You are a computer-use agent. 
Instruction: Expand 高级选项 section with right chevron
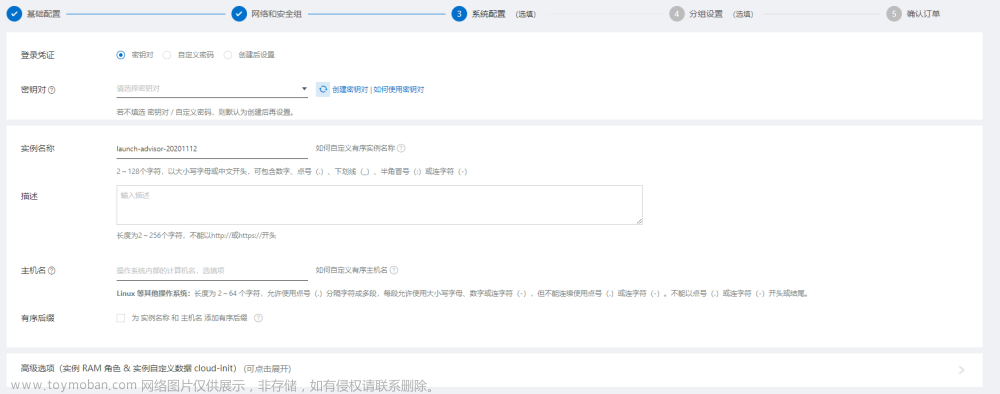coord(962,370)
